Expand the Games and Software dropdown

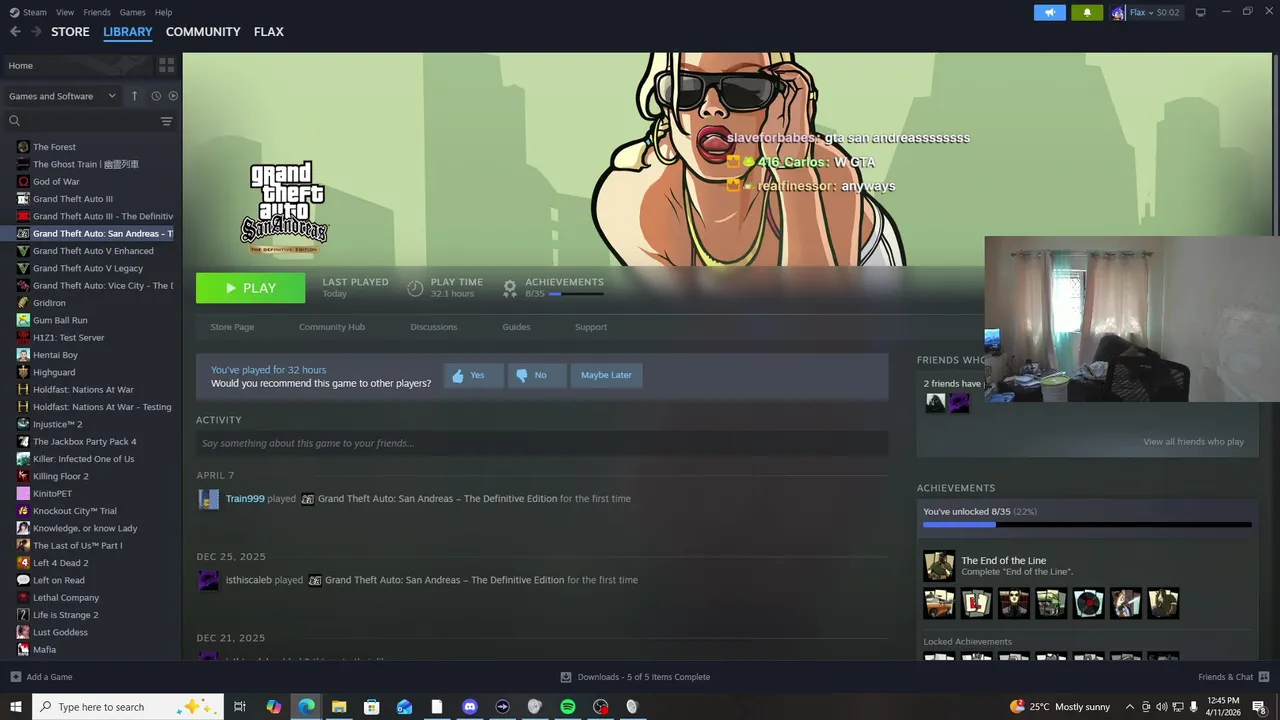[62, 96]
